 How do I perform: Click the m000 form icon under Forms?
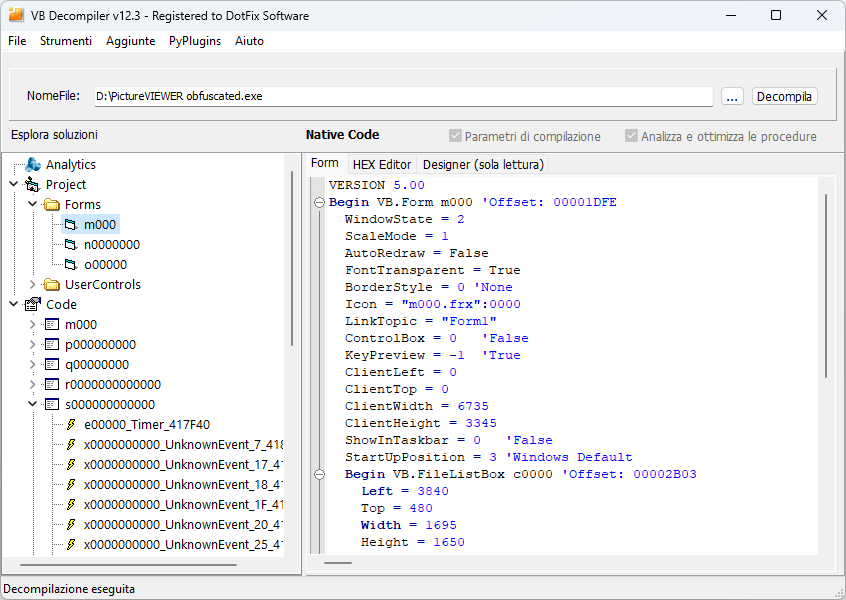(x=71, y=224)
